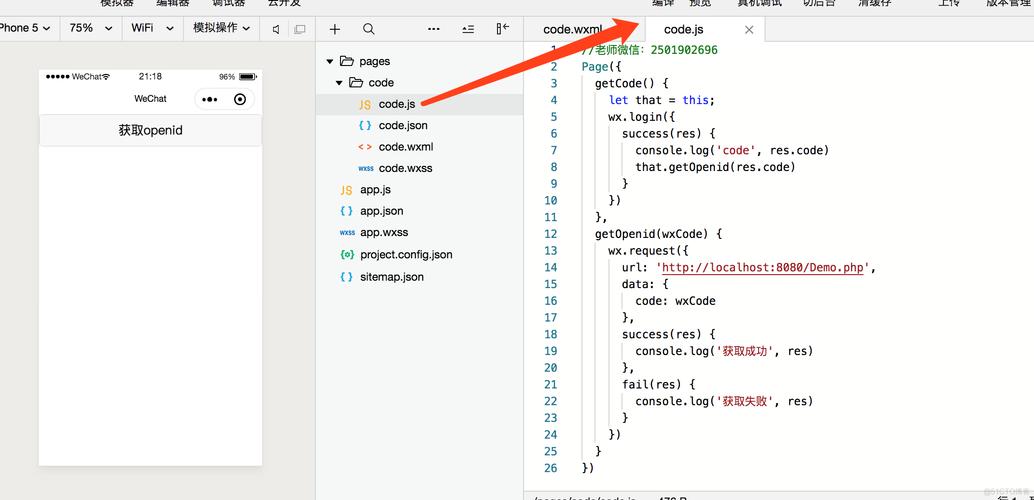Click the 'fail(res) {' line
The height and width of the screenshot is (500, 1034).
[x=658, y=384]
